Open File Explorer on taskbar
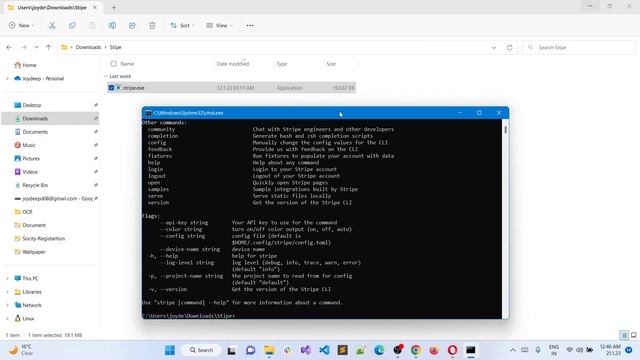The width and height of the screenshot is (640, 360). [269, 350]
